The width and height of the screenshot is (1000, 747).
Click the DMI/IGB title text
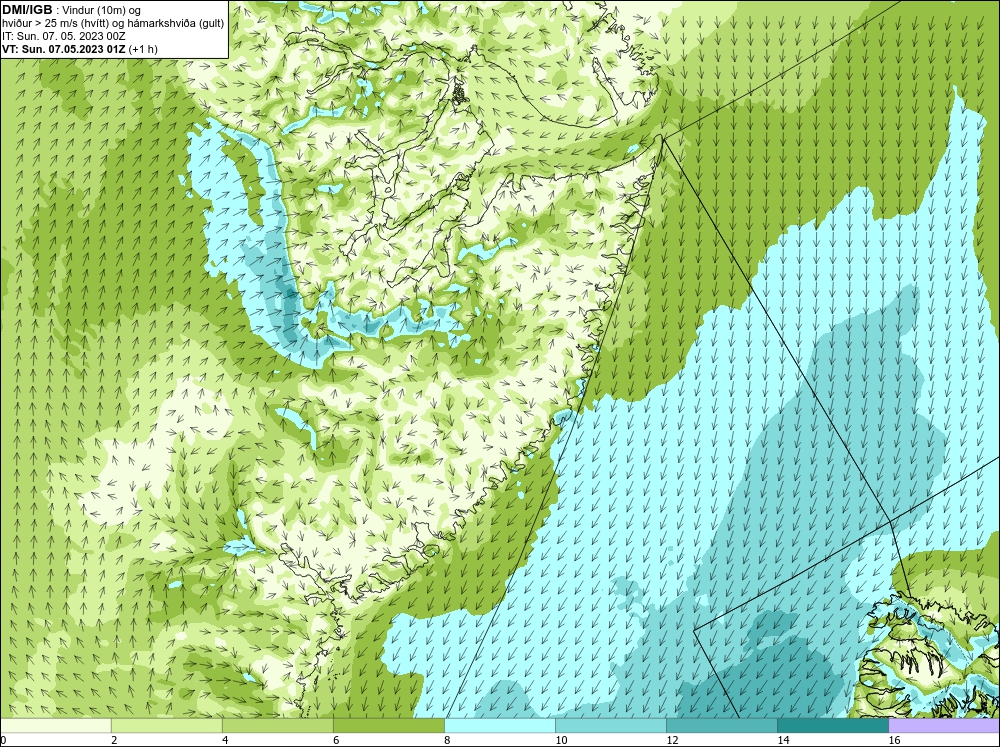coord(27,10)
